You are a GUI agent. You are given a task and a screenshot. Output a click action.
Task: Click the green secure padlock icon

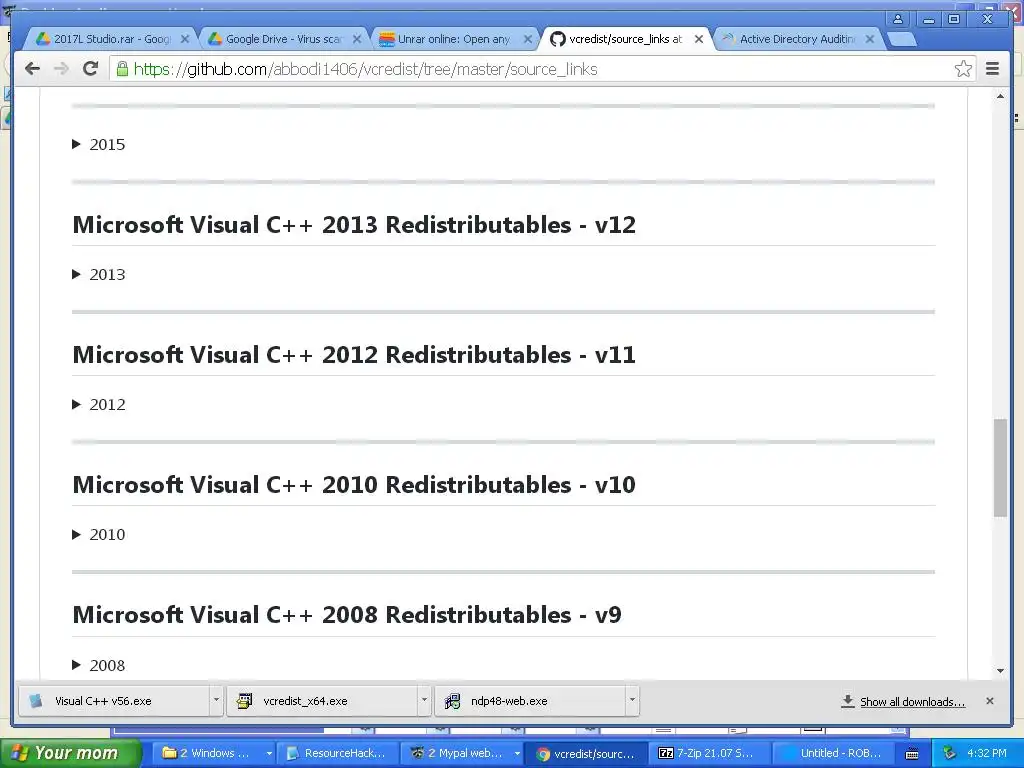click(122, 69)
